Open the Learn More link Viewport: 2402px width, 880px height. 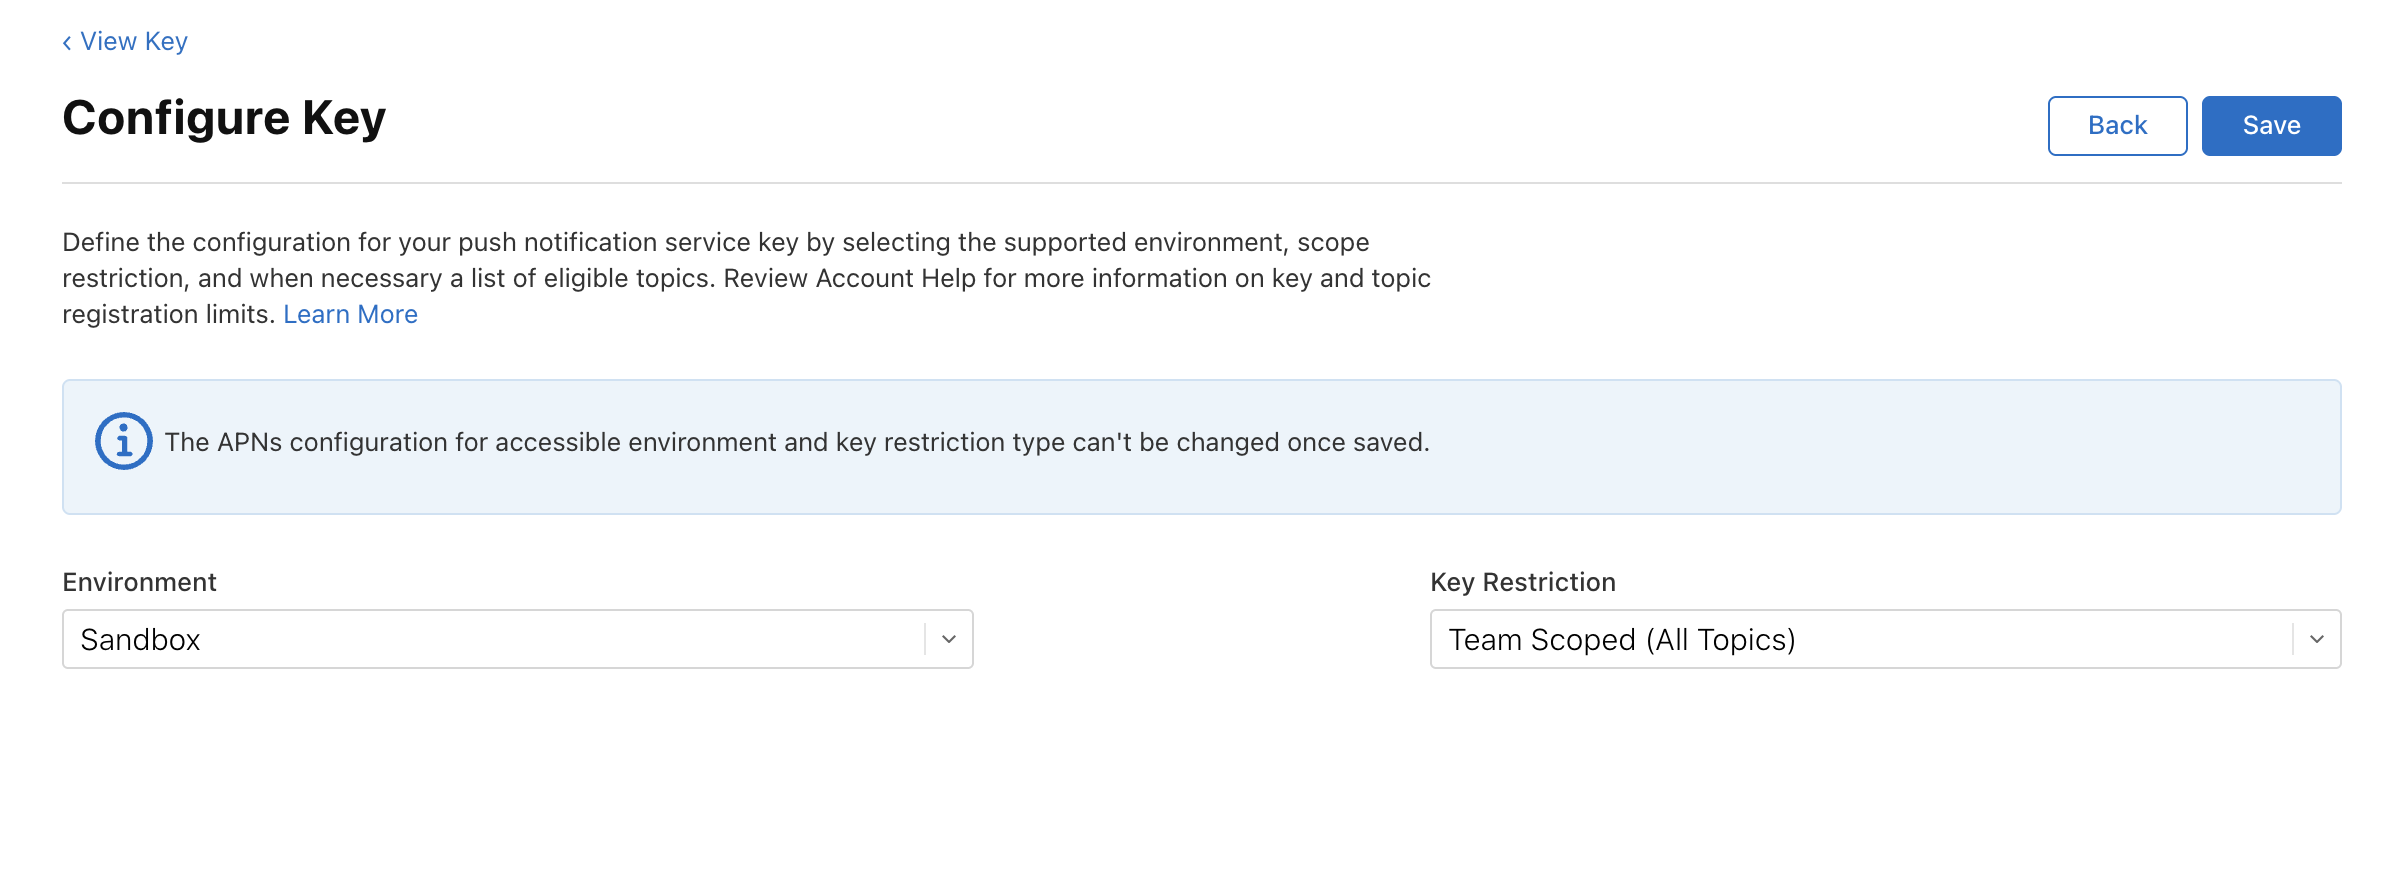350,315
